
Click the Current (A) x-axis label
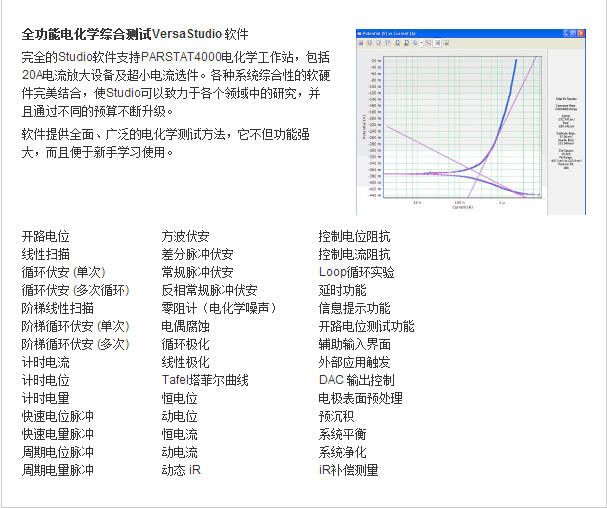[x=463, y=208]
